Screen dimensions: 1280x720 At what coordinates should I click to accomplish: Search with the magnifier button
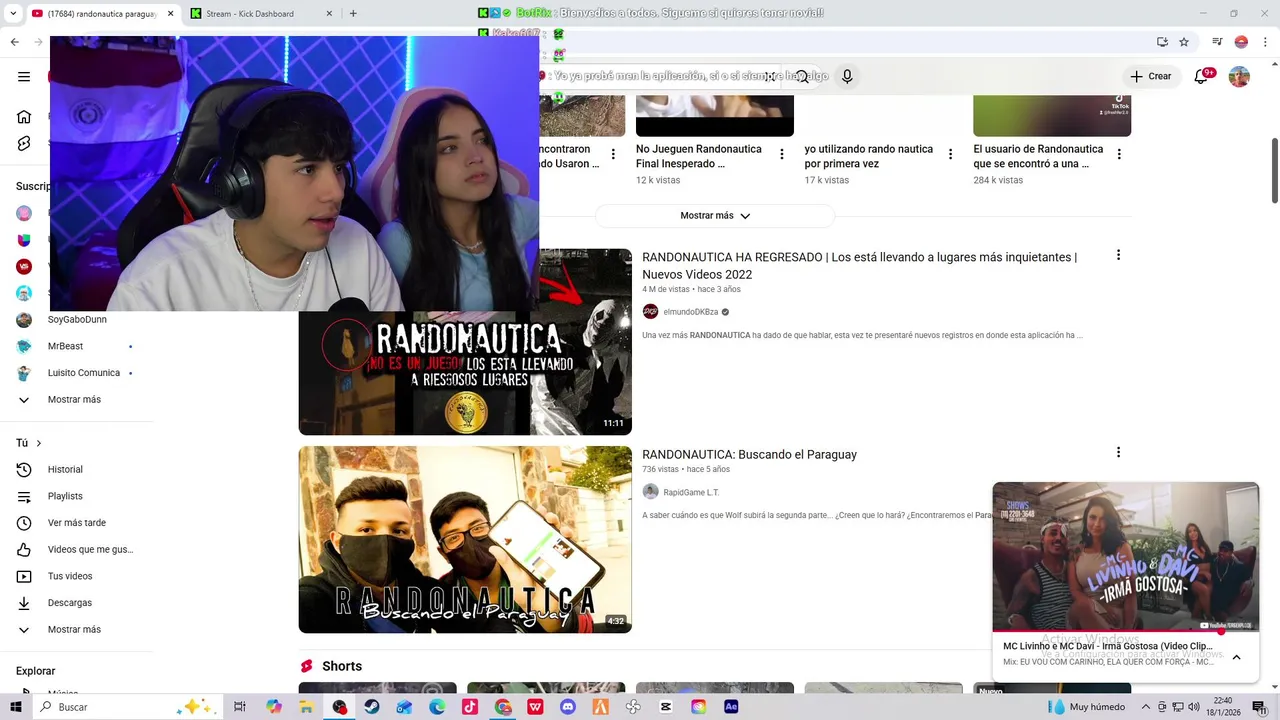coord(802,76)
